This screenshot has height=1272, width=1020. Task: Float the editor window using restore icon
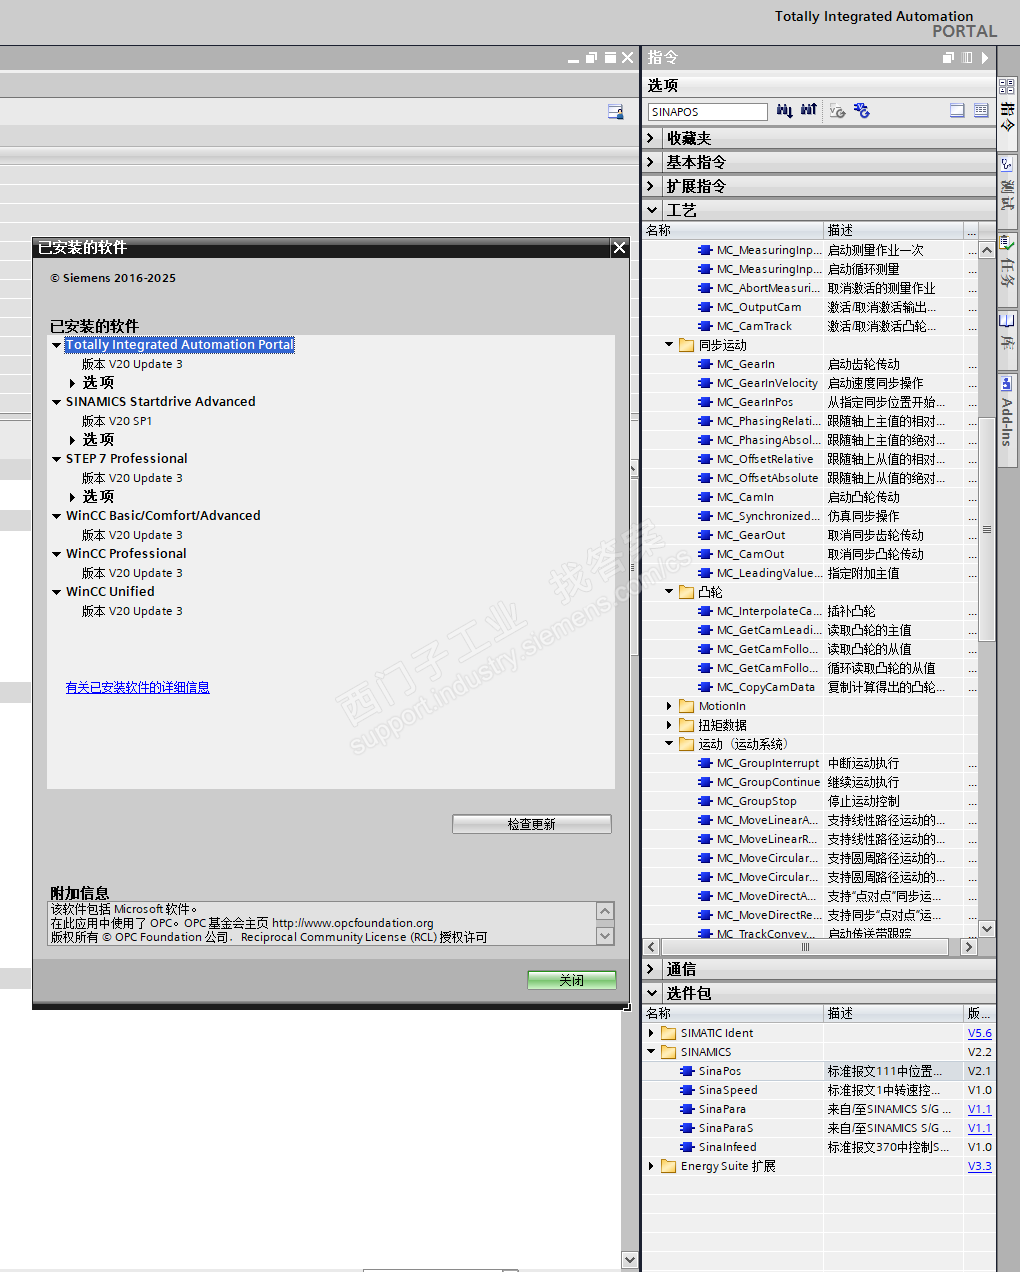pyautogui.click(x=591, y=58)
